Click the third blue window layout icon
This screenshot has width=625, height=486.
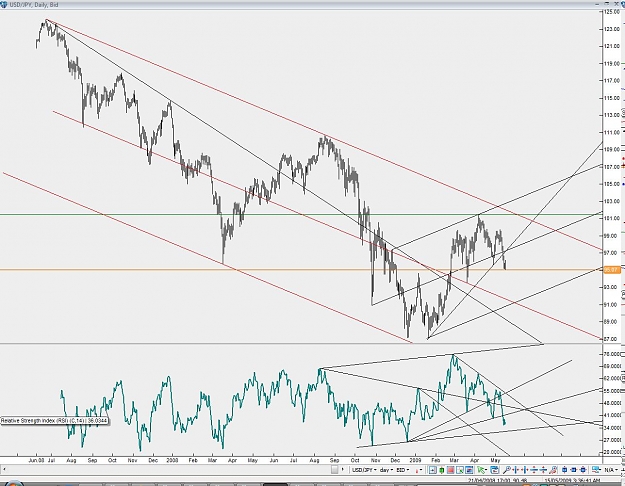pos(583,470)
